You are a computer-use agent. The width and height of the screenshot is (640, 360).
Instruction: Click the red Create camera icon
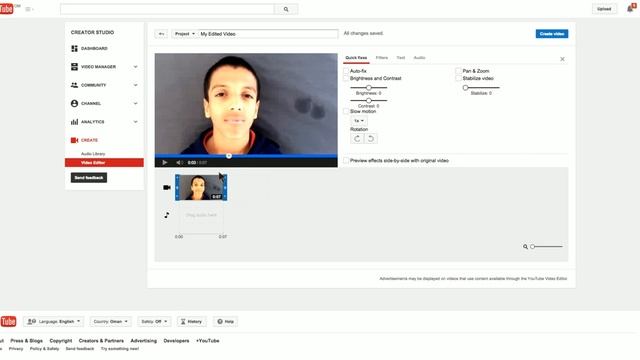click(x=74, y=140)
